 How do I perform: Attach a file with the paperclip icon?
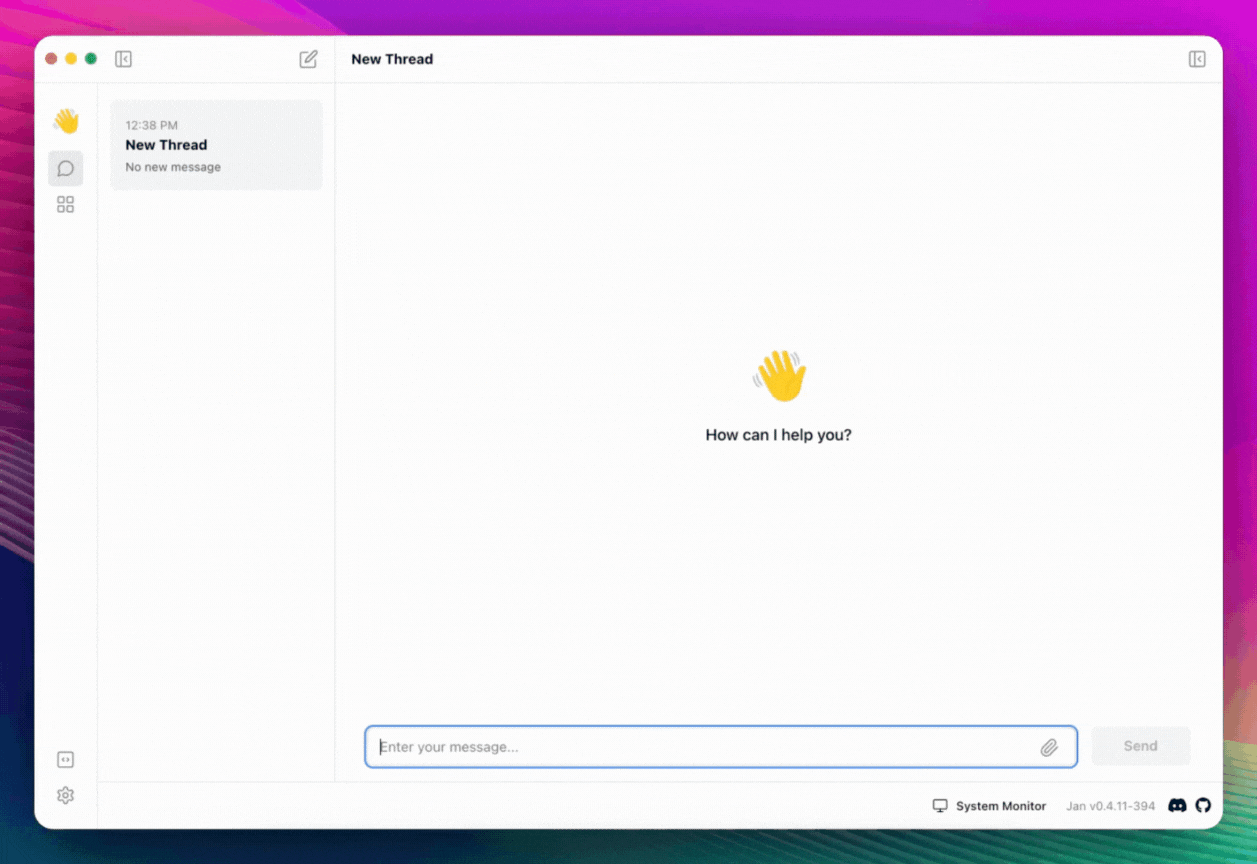pyautogui.click(x=1049, y=747)
